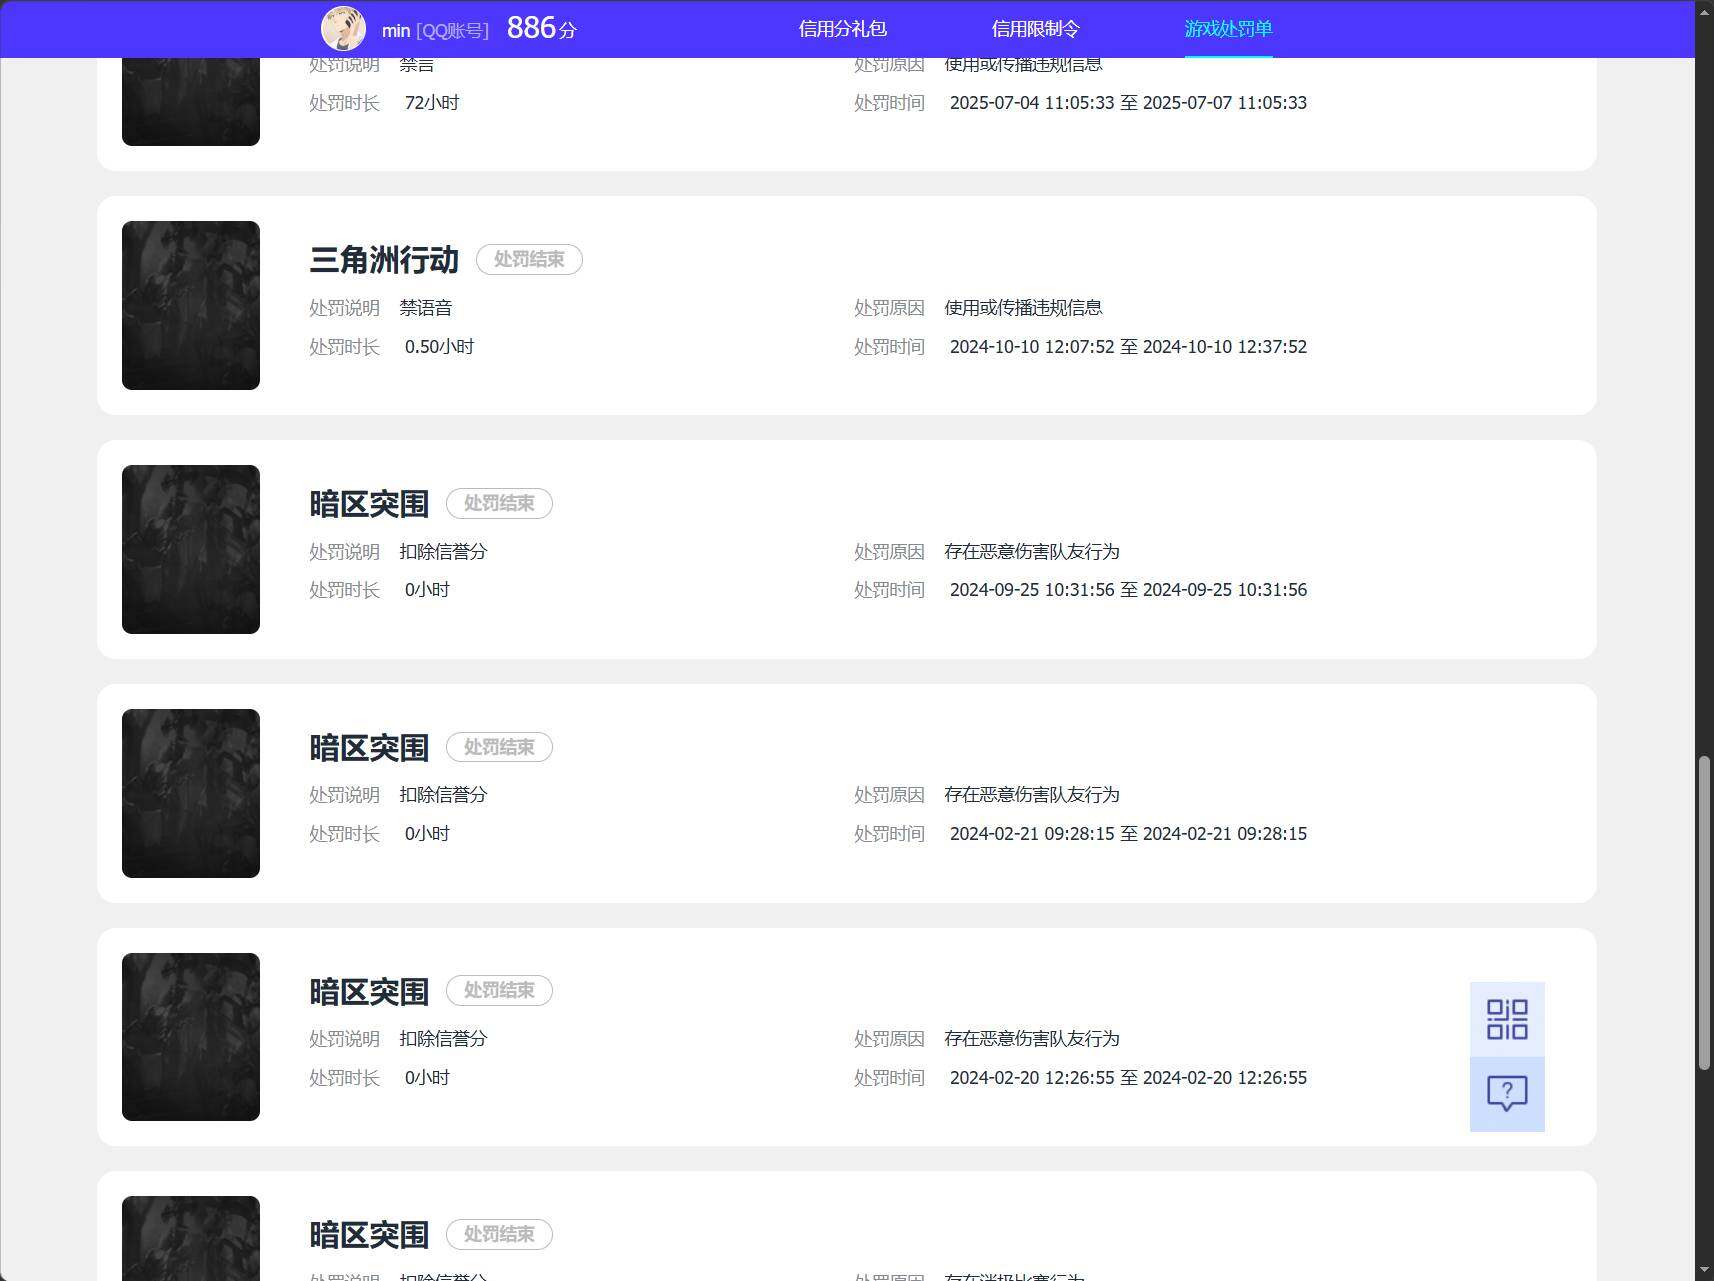Click time range starting 2024-02-21 09:28:15
The width and height of the screenshot is (1714, 1281).
click(x=1128, y=834)
